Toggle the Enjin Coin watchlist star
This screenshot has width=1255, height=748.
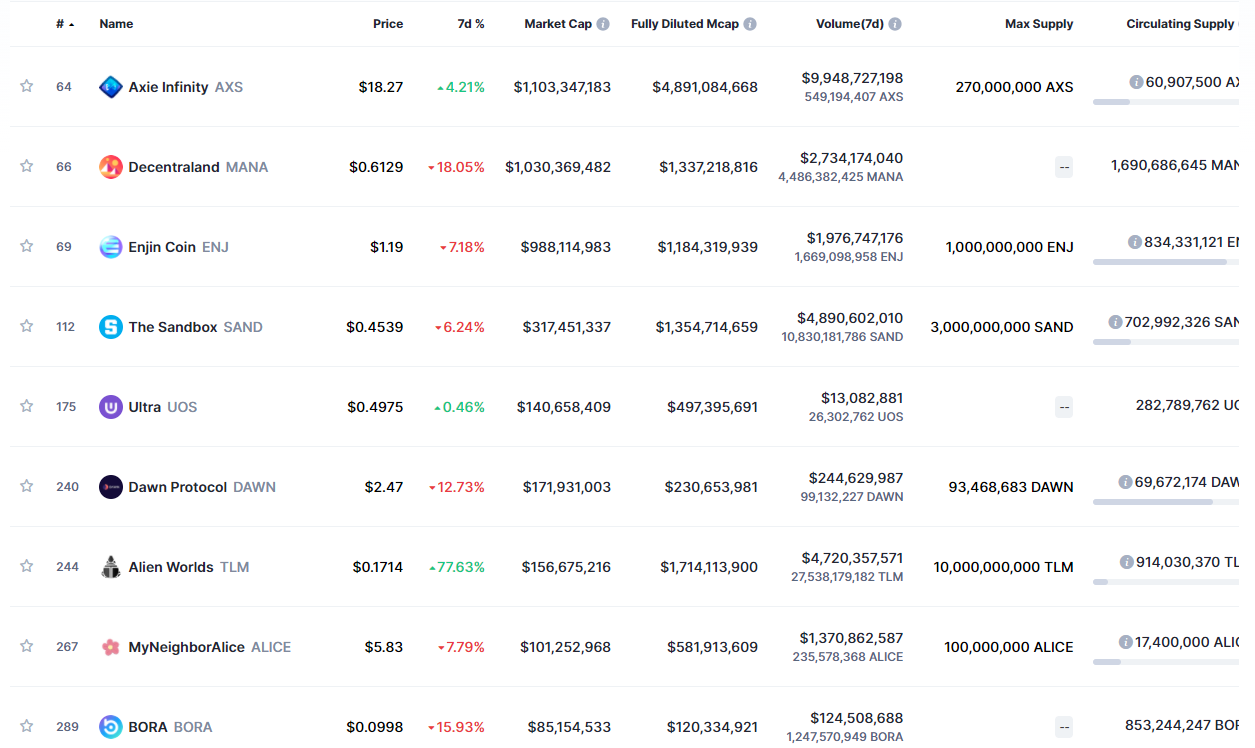26,246
